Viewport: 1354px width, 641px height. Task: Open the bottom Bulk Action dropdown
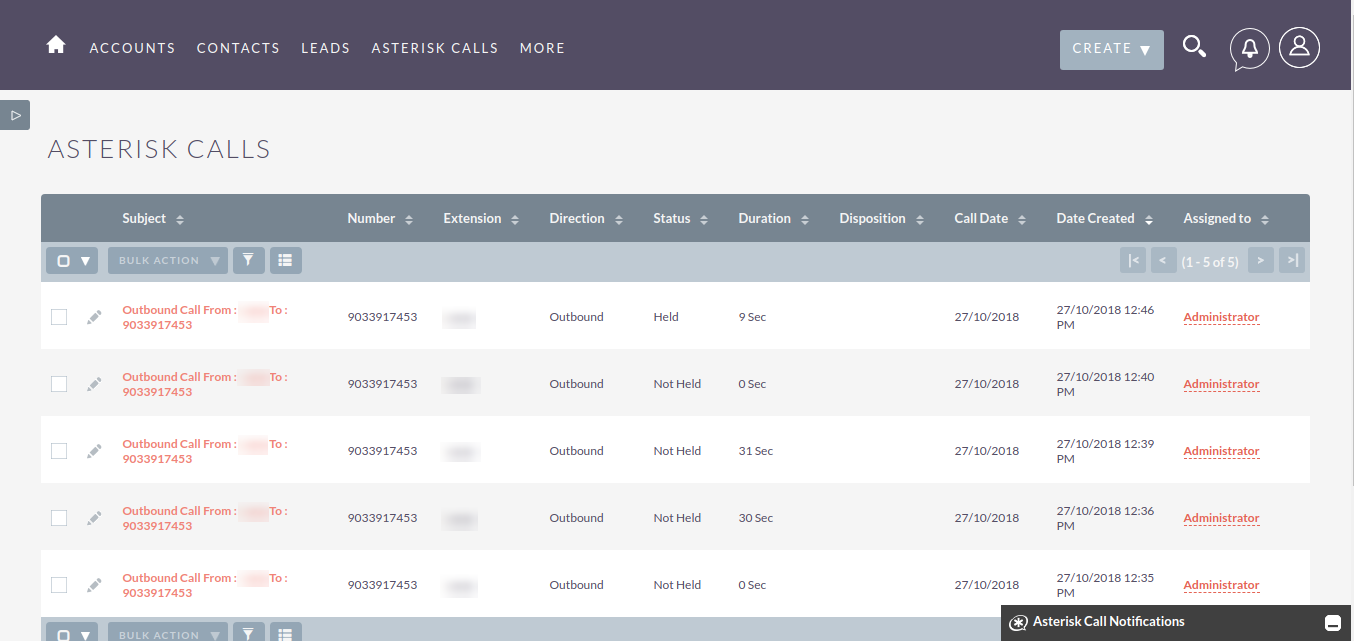(168, 632)
